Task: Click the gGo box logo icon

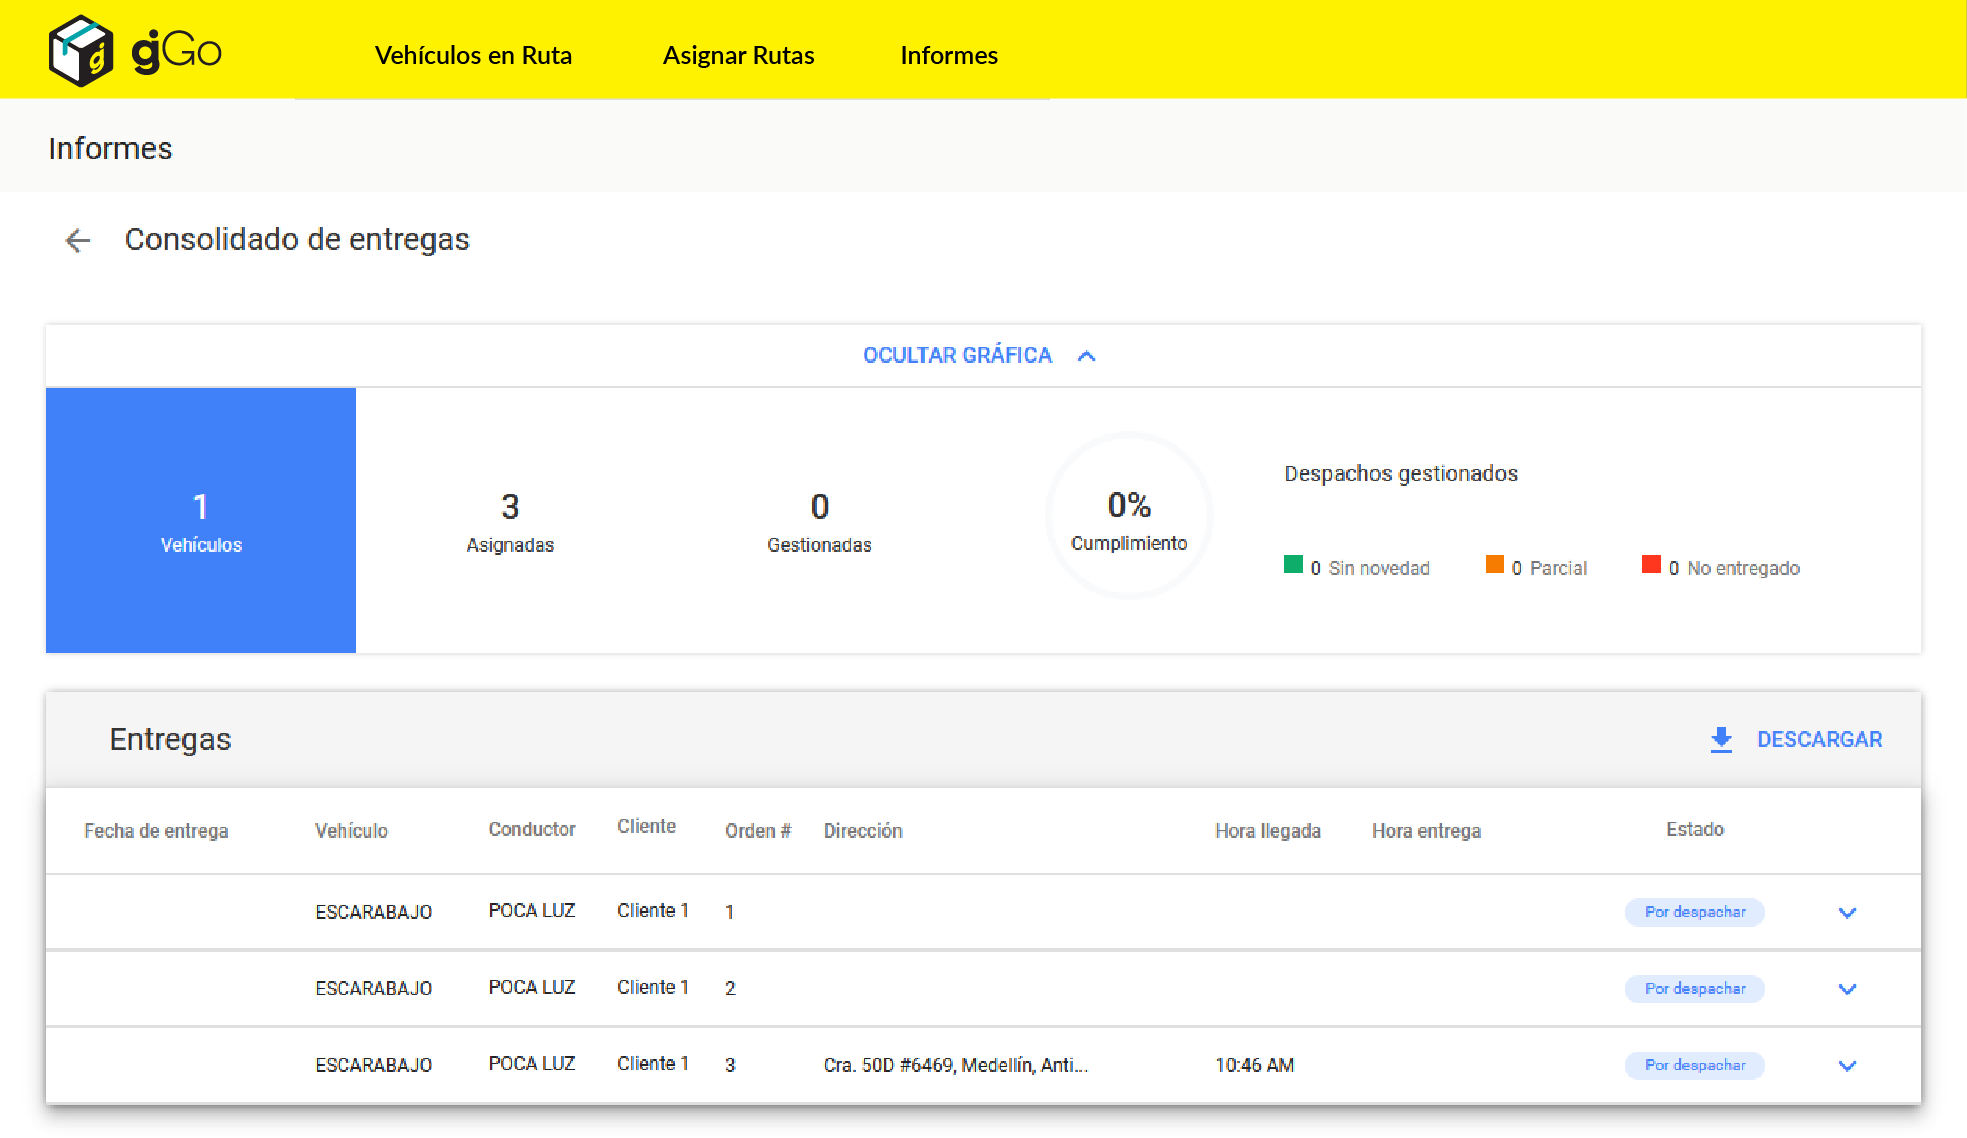Action: coord(81,52)
